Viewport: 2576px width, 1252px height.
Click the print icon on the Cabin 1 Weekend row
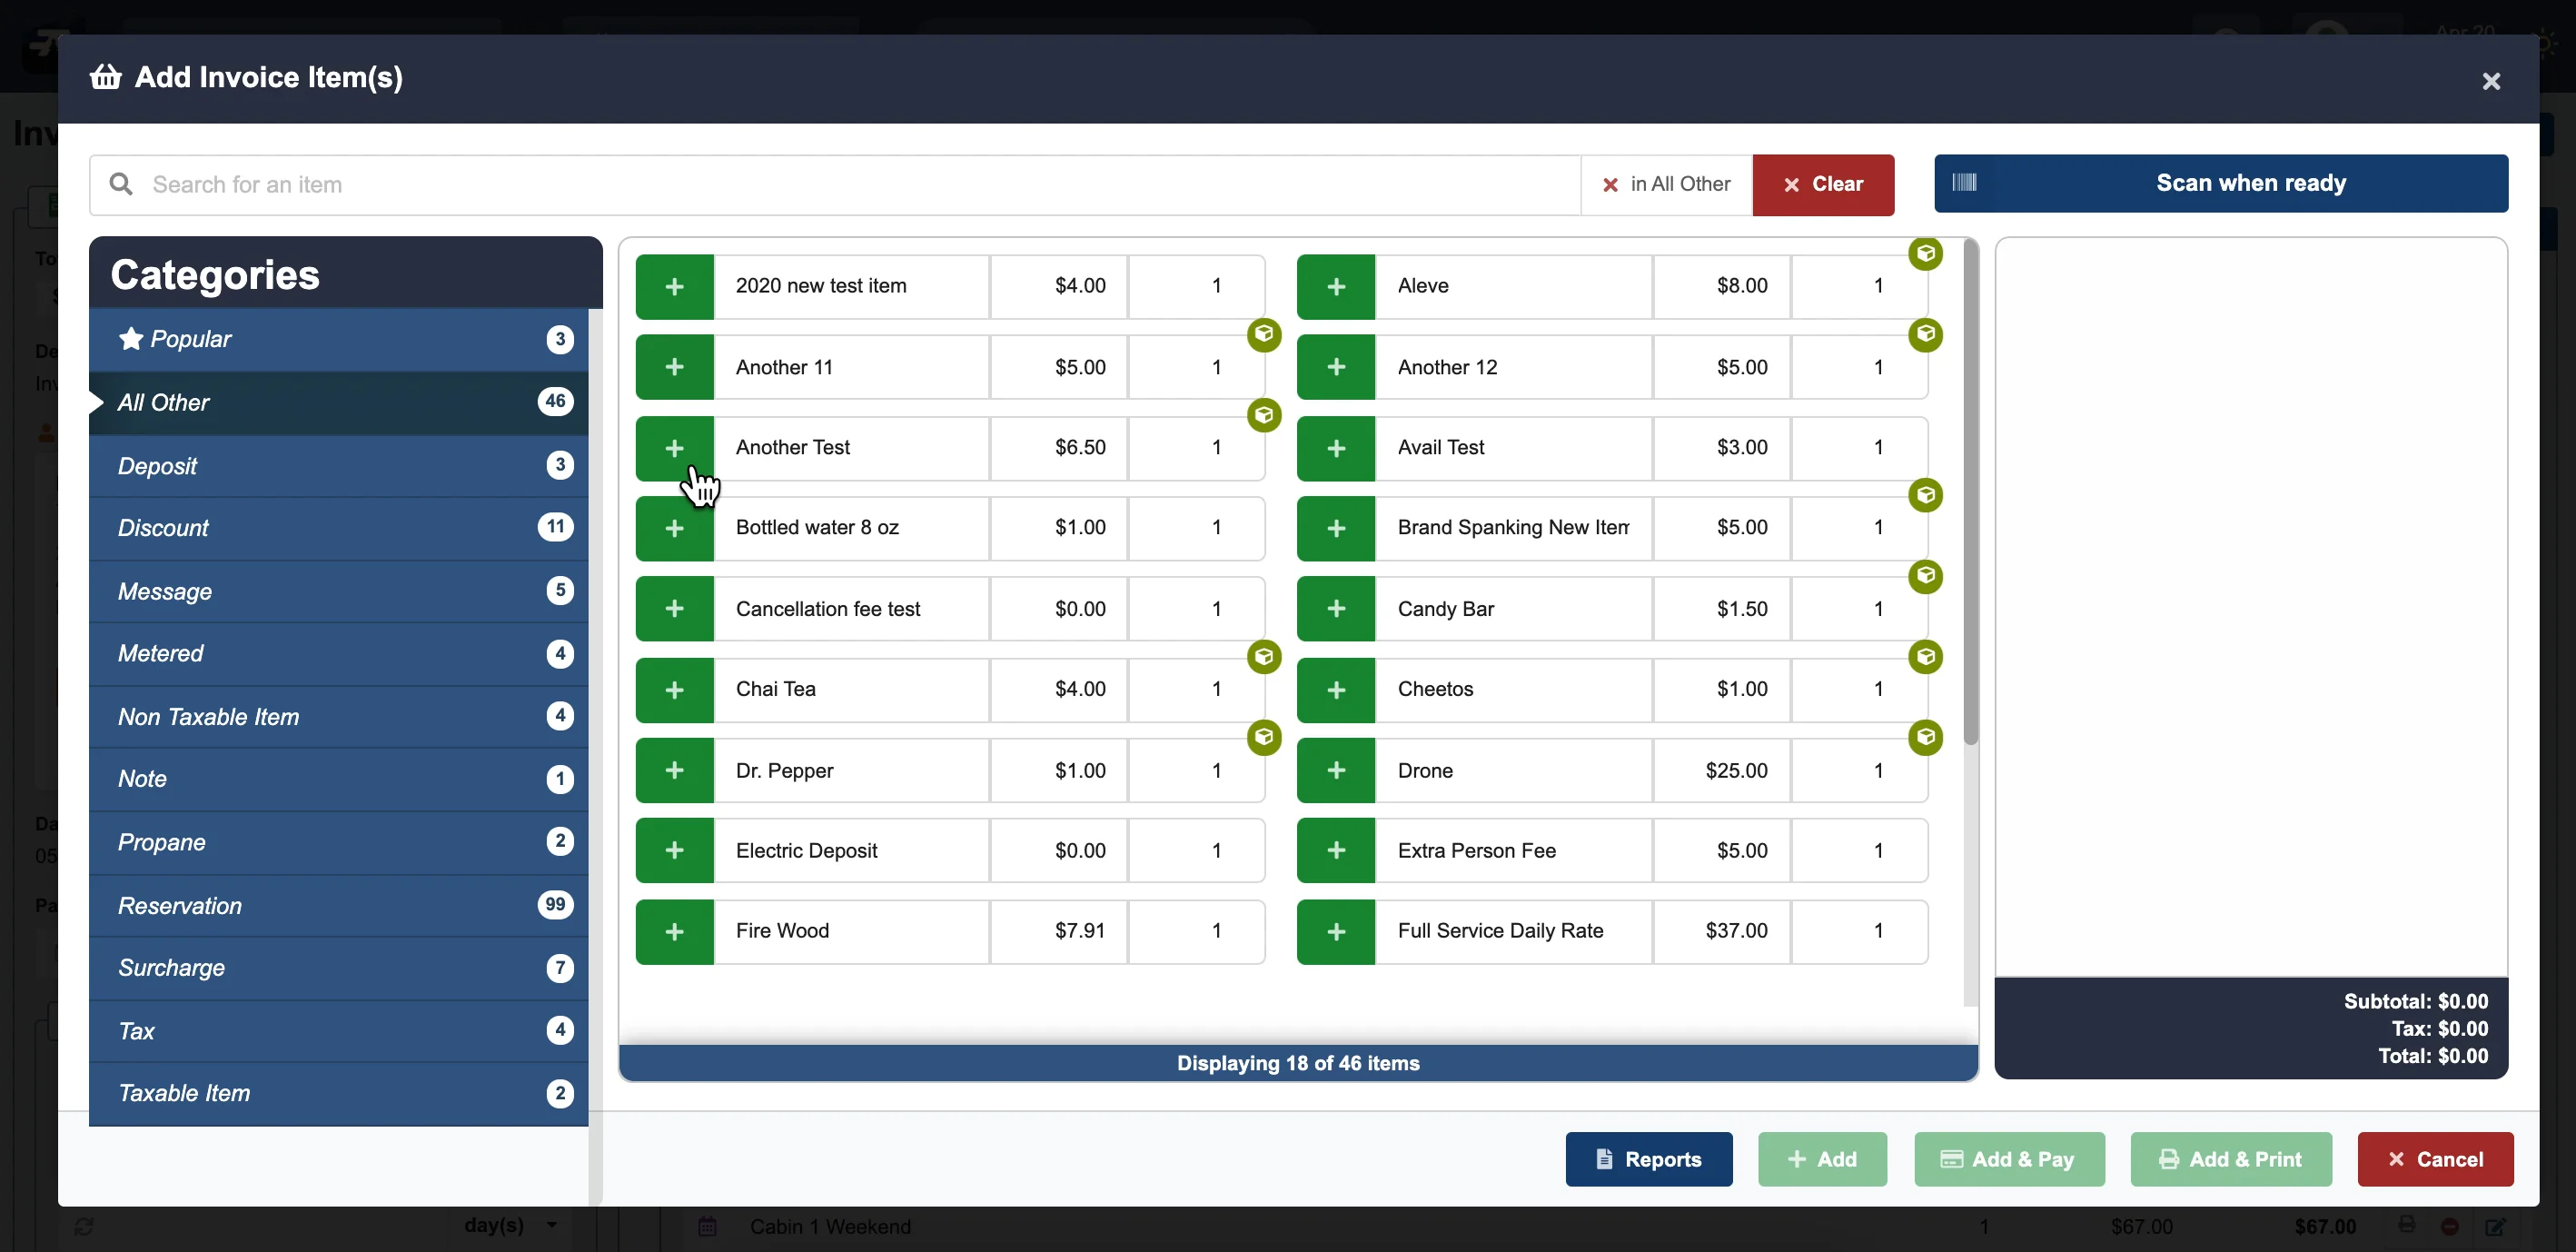click(2408, 1227)
